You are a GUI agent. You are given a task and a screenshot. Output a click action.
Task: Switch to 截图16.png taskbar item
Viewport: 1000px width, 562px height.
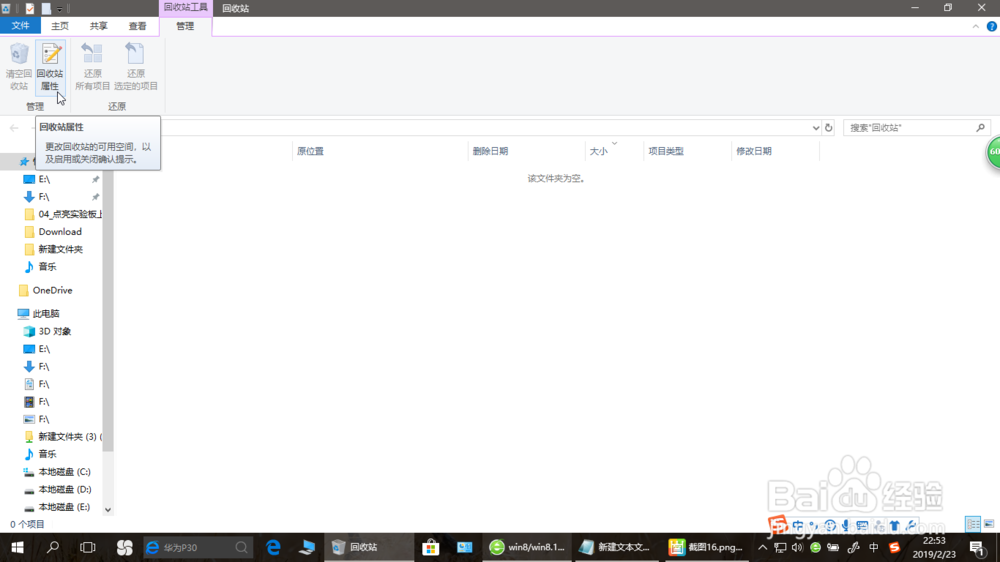click(706, 547)
